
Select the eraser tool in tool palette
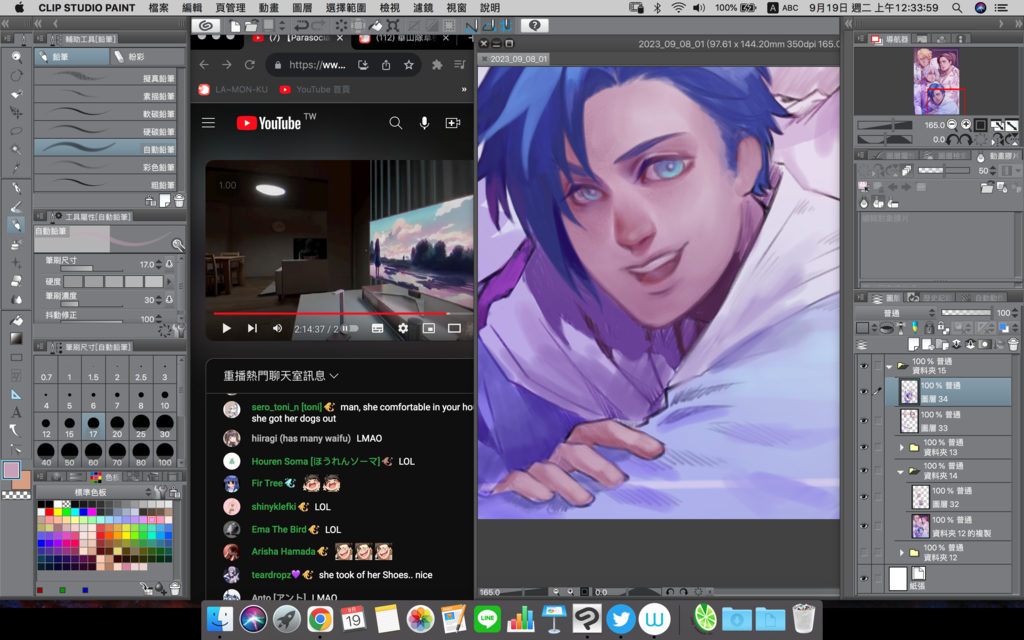point(16,281)
